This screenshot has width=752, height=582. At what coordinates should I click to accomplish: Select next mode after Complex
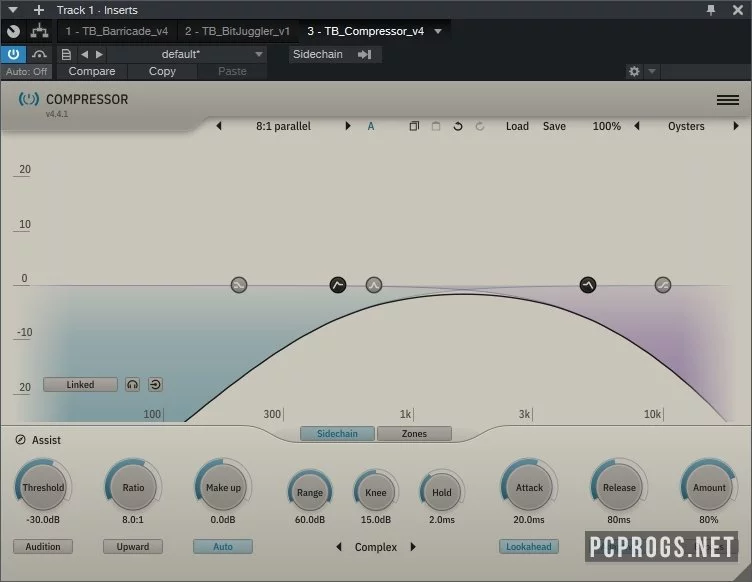coord(413,547)
